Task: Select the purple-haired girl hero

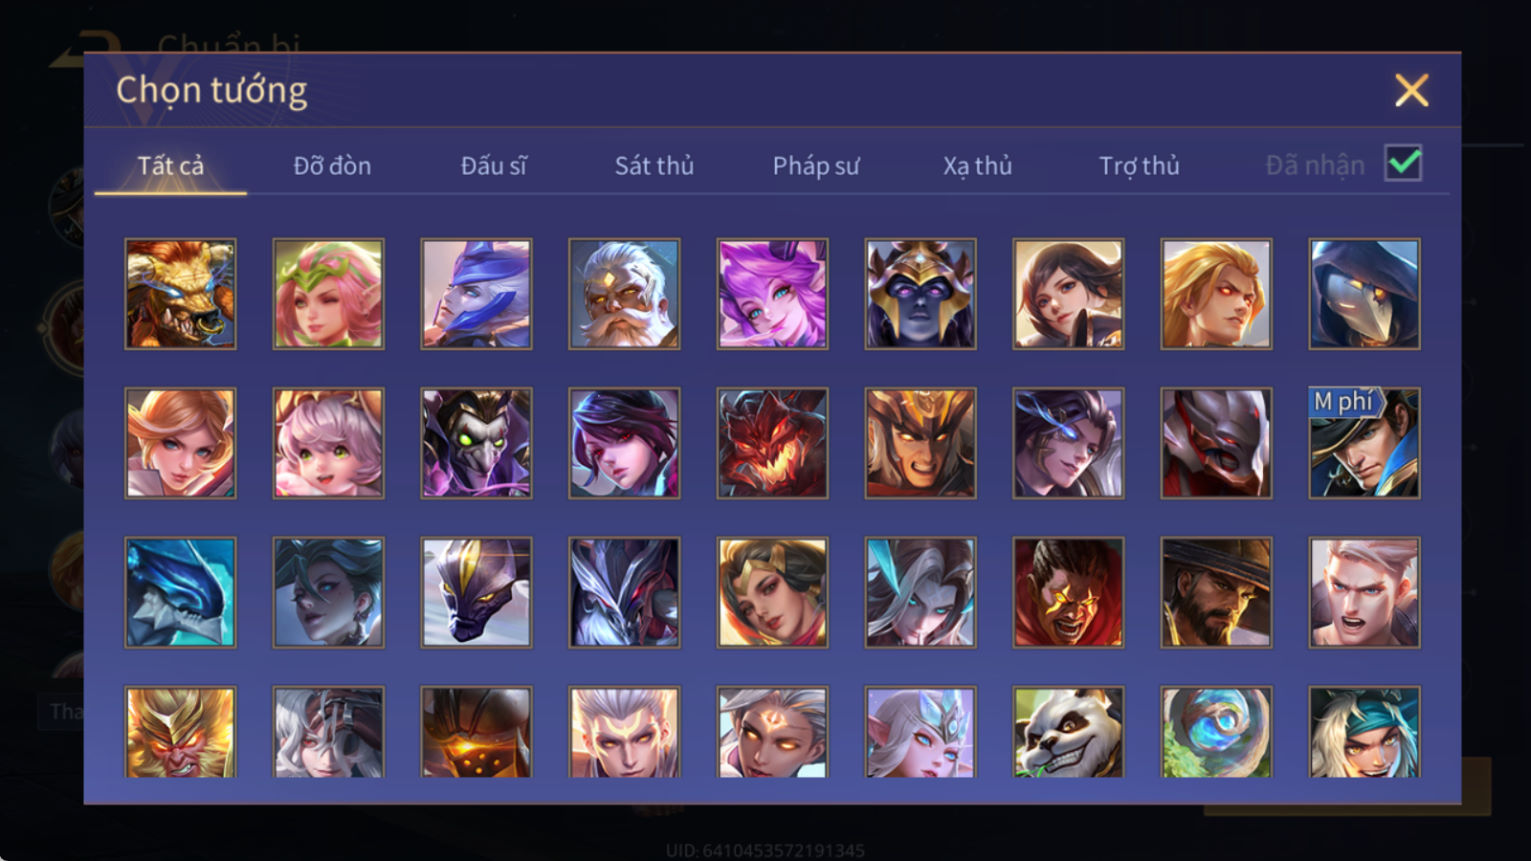Action: point(772,294)
